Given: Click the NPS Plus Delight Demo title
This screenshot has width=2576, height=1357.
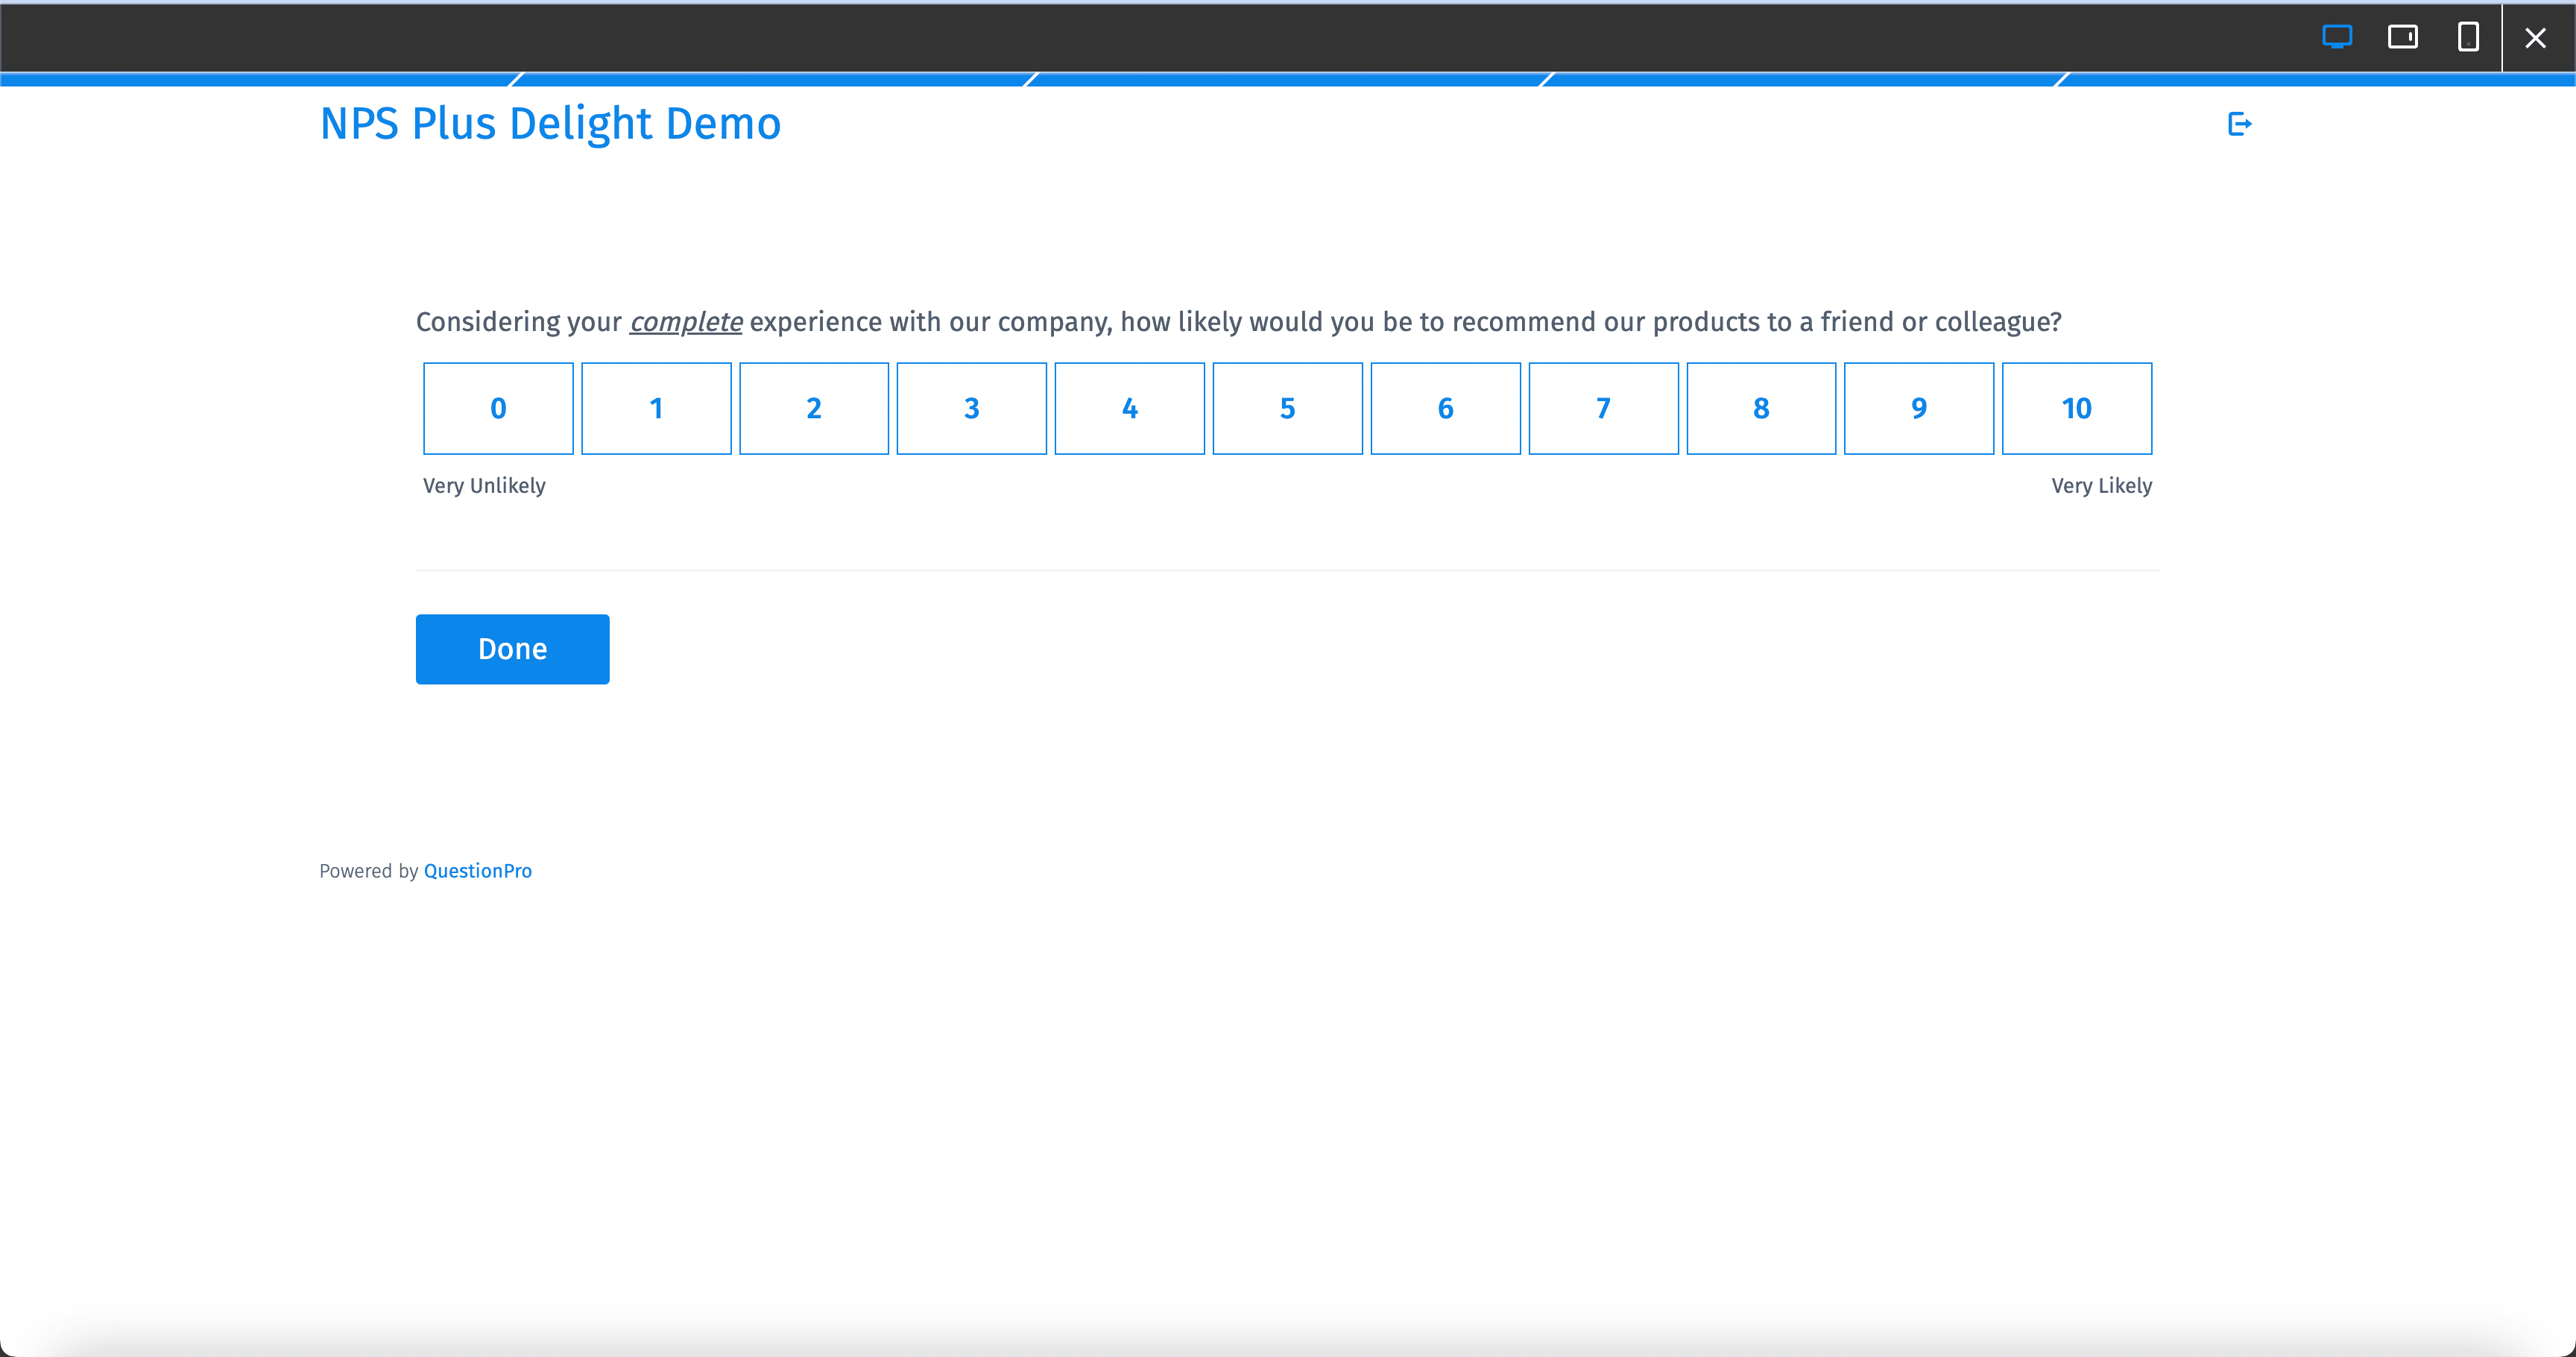Looking at the screenshot, I should pyautogui.click(x=549, y=123).
